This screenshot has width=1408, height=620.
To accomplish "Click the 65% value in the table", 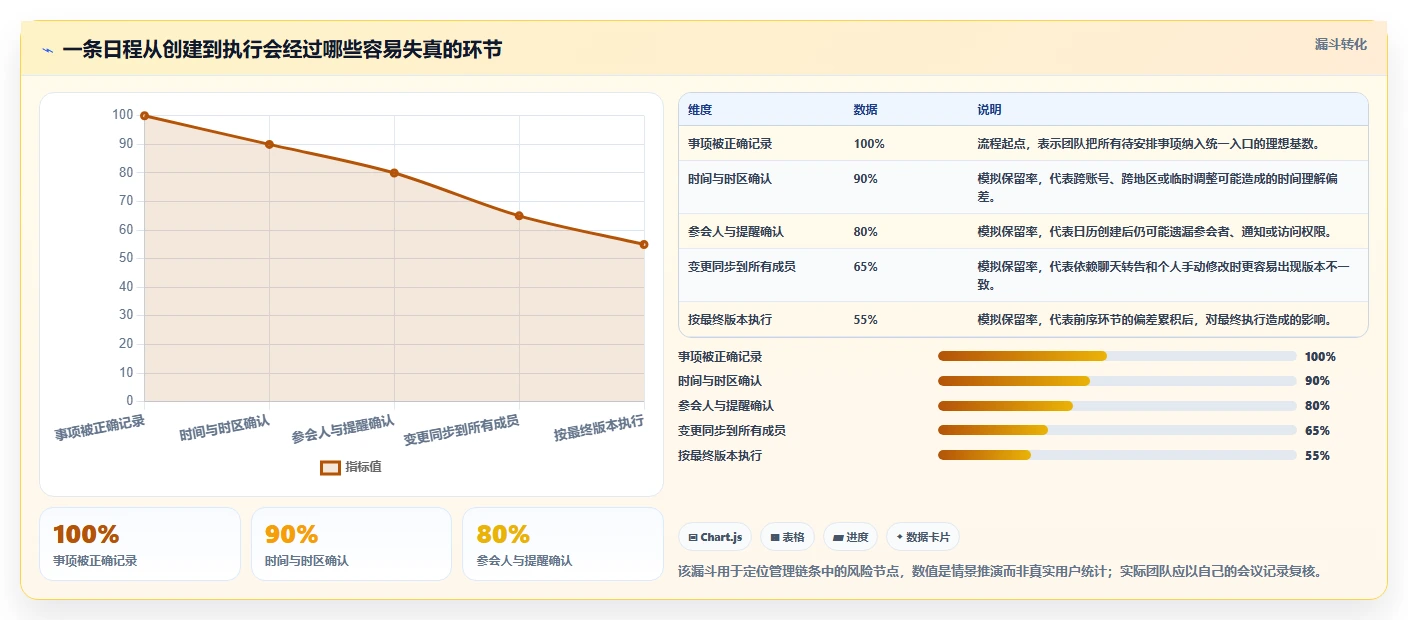I will [866, 266].
